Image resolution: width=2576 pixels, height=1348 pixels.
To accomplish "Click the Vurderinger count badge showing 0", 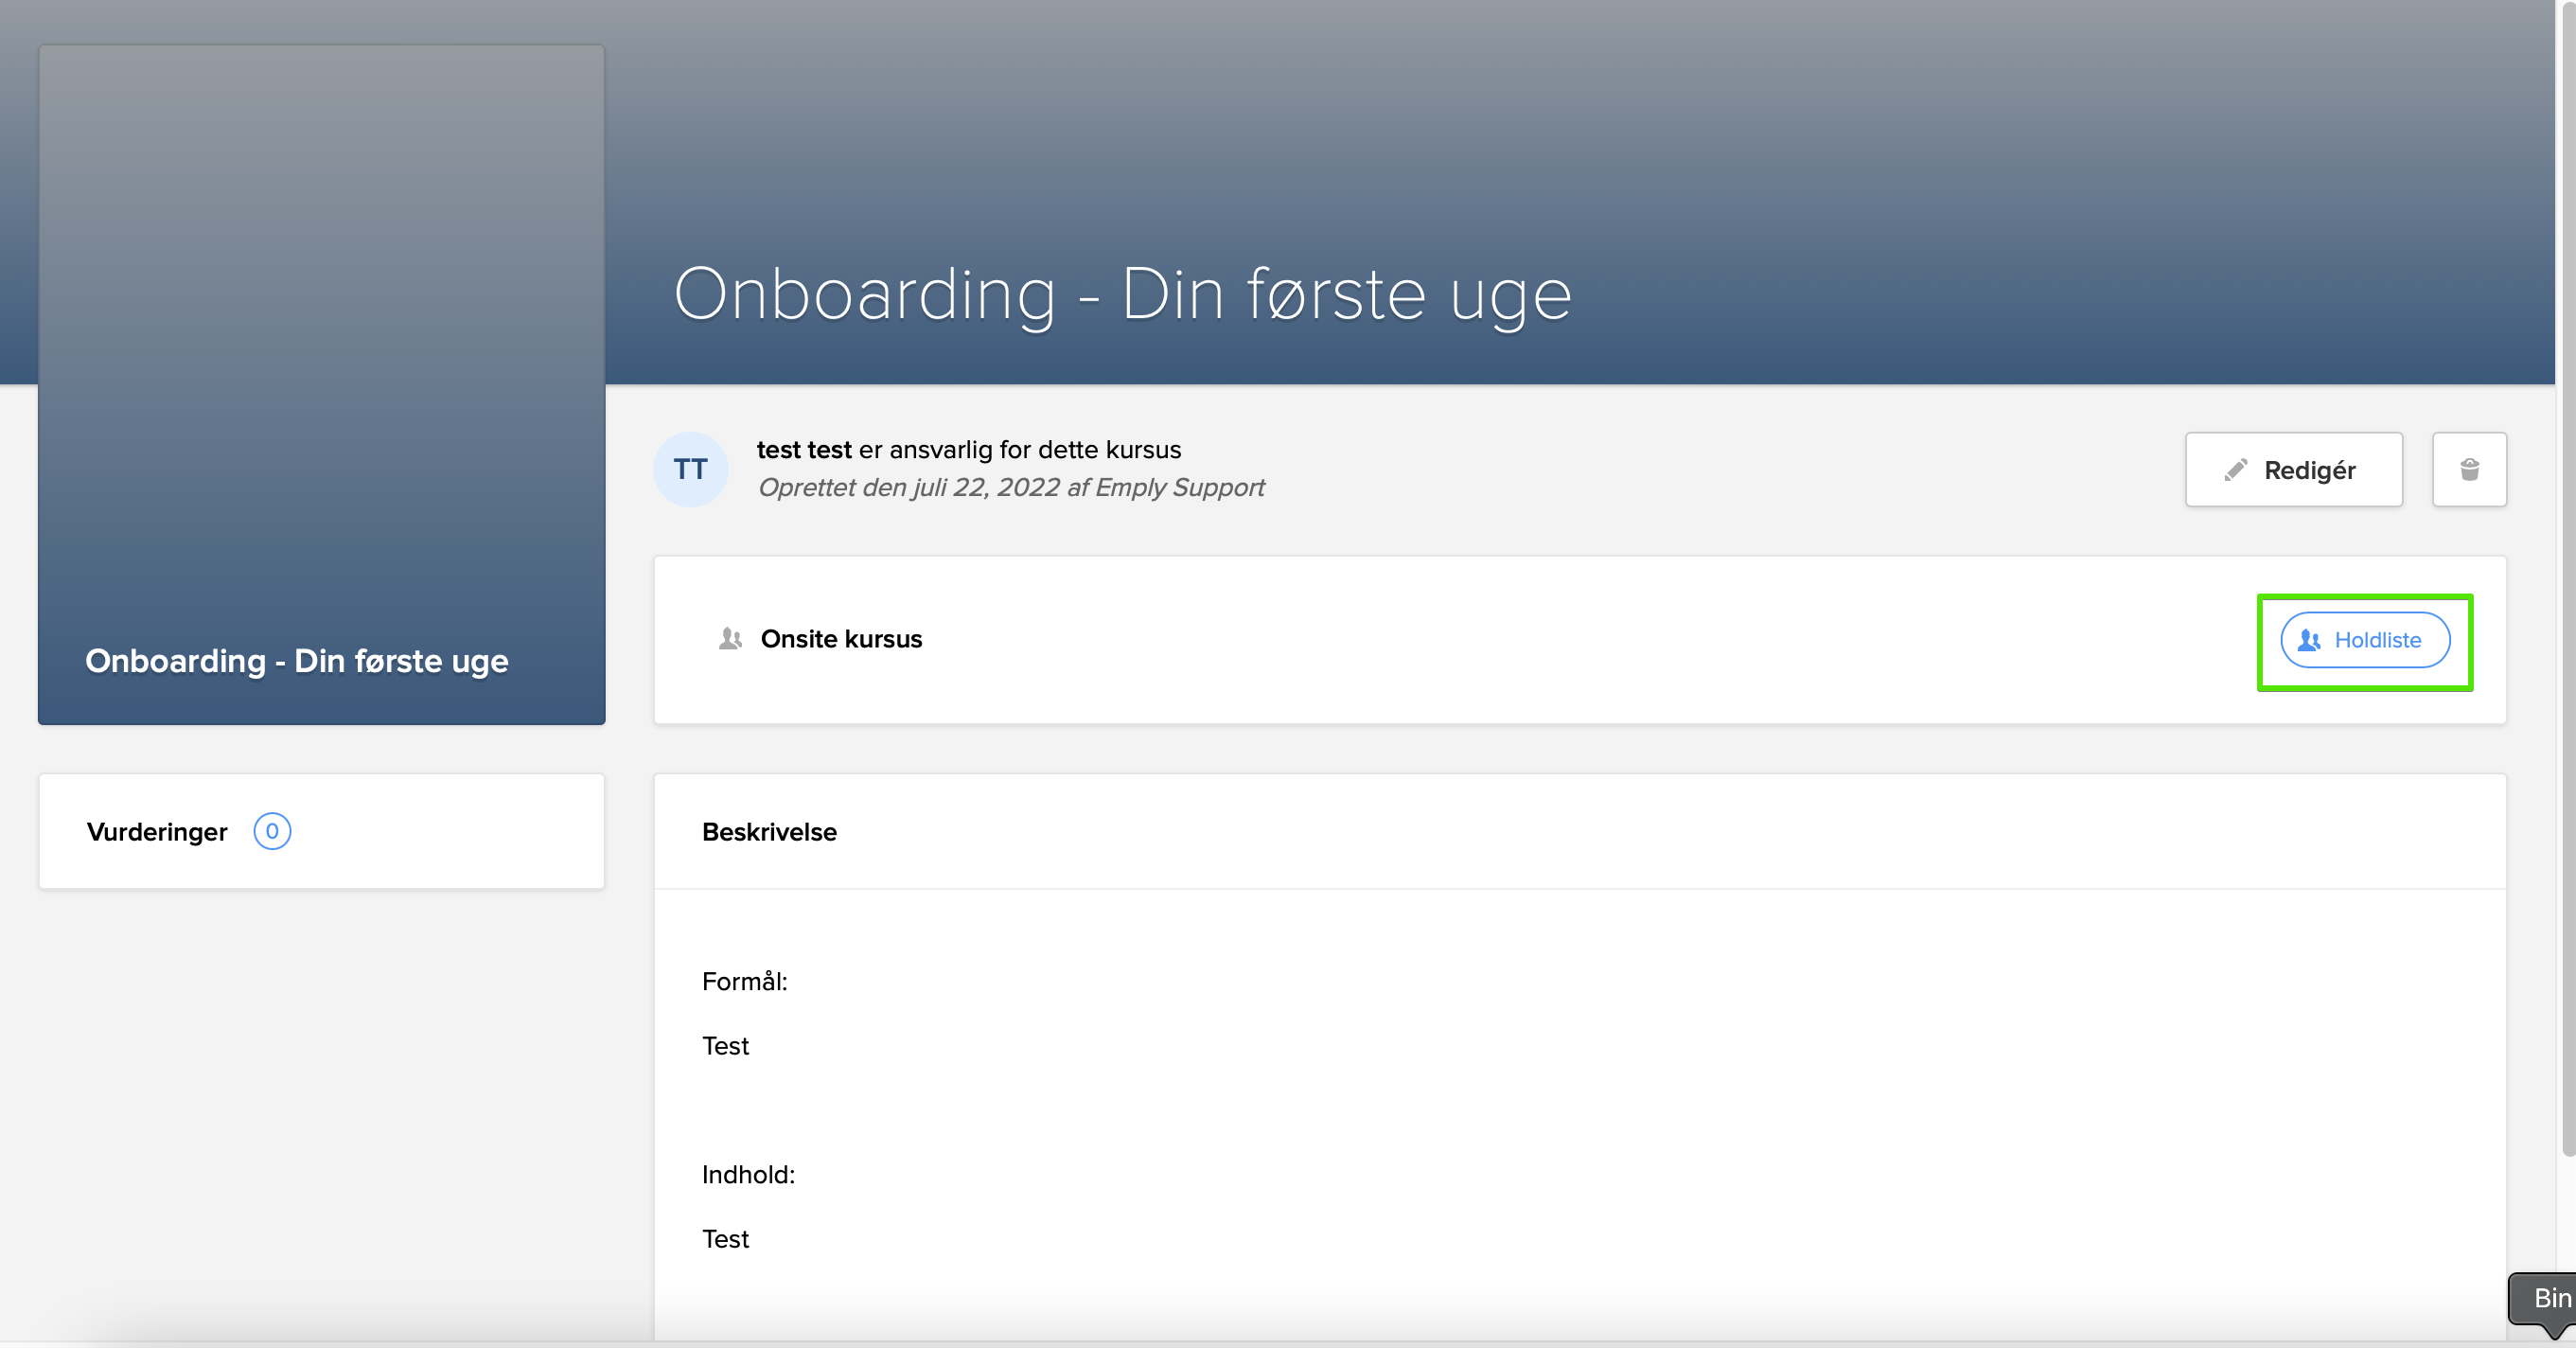I will (x=272, y=831).
